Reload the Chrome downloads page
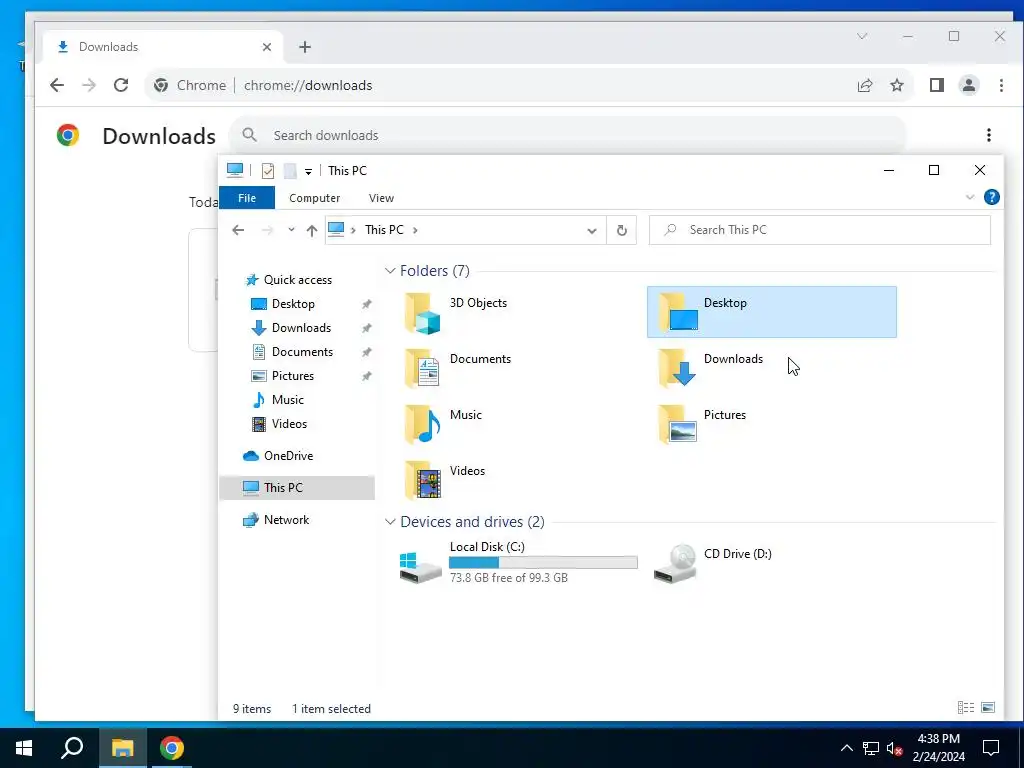Screen dimensions: 1024x768 tap(121, 85)
